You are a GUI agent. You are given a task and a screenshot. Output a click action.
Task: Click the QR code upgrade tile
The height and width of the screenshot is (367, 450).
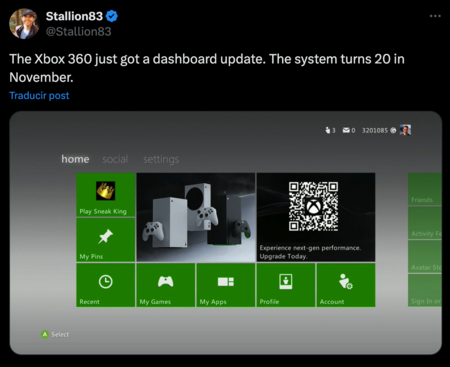(316, 217)
